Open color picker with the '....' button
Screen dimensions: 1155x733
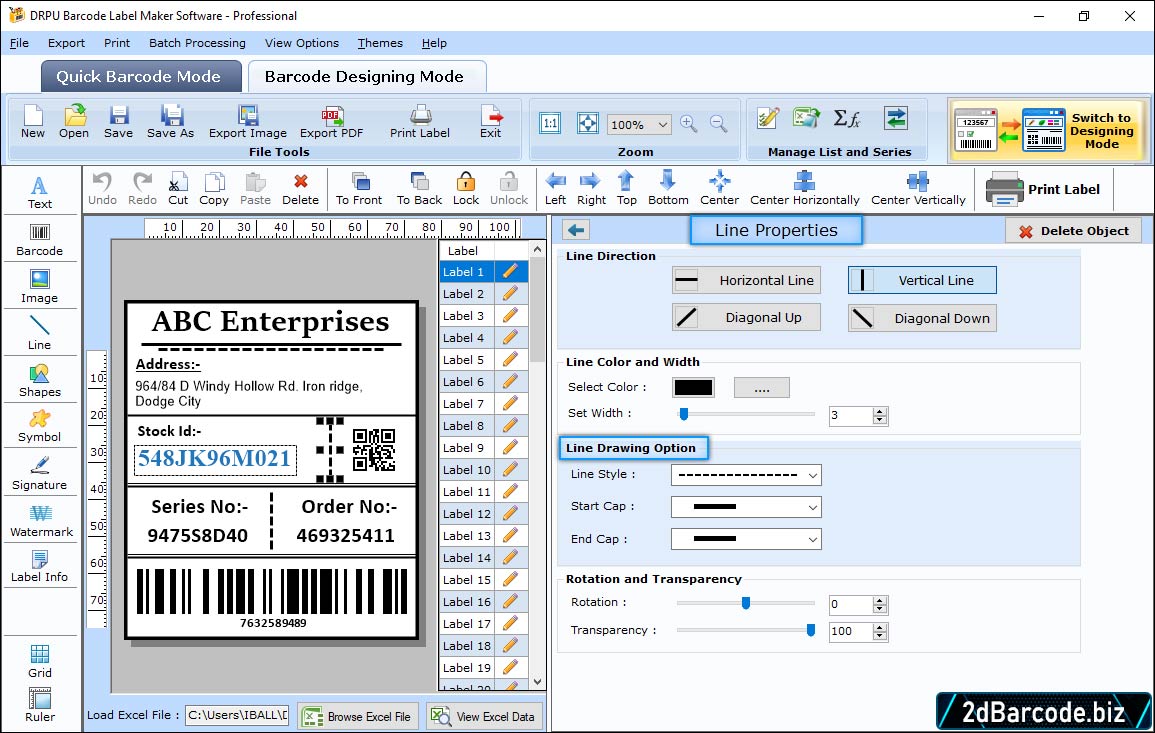point(762,387)
